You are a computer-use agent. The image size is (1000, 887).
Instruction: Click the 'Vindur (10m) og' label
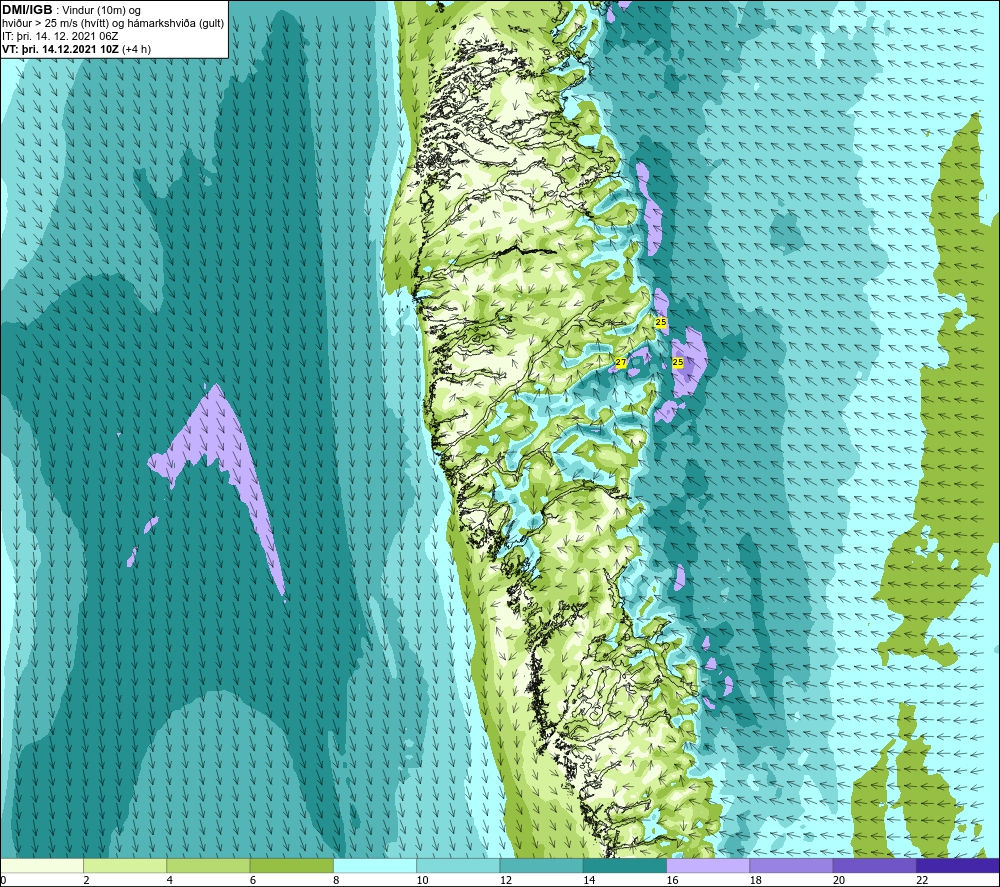coord(101,11)
